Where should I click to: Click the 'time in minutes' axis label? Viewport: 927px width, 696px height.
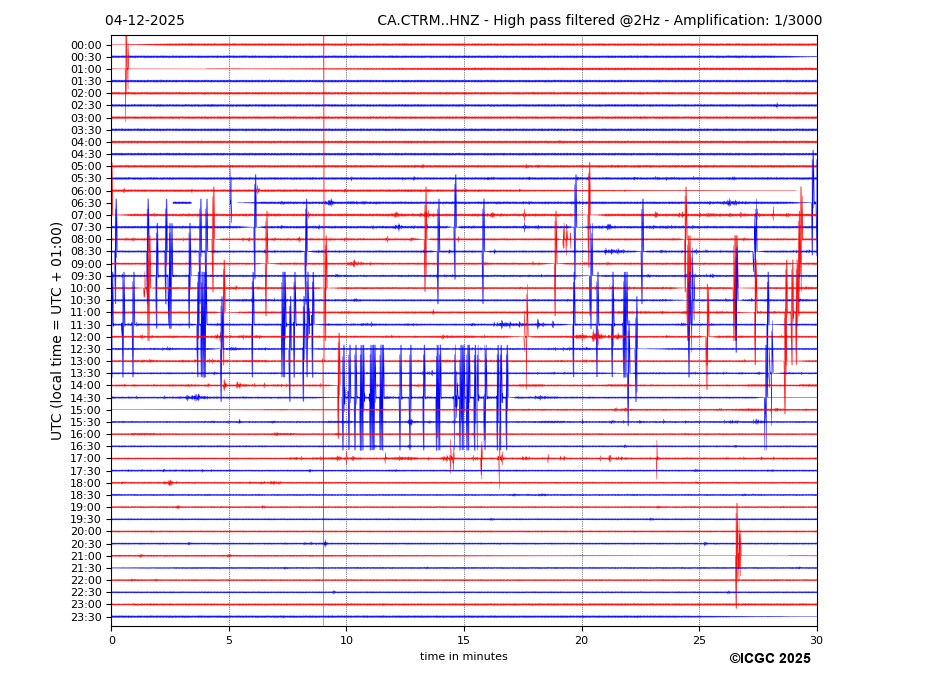click(x=463, y=657)
